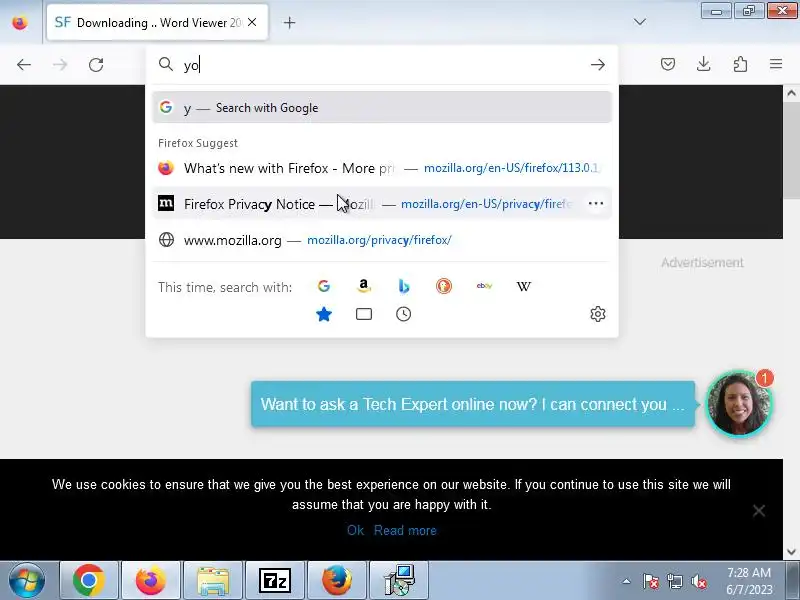This screenshot has width=800, height=600.
Task: Open 7-Zip from the taskbar
Action: tap(275, 580)
